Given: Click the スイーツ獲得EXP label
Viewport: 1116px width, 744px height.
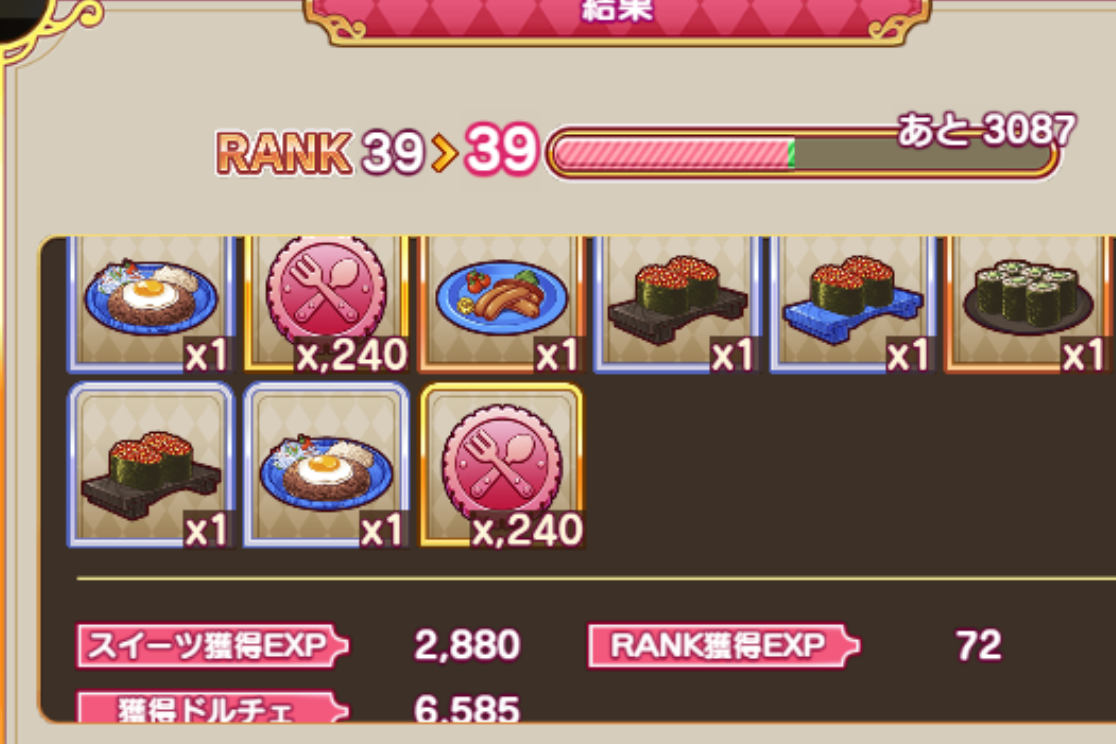Looking at the screenshot, I should tap(212, 646).
